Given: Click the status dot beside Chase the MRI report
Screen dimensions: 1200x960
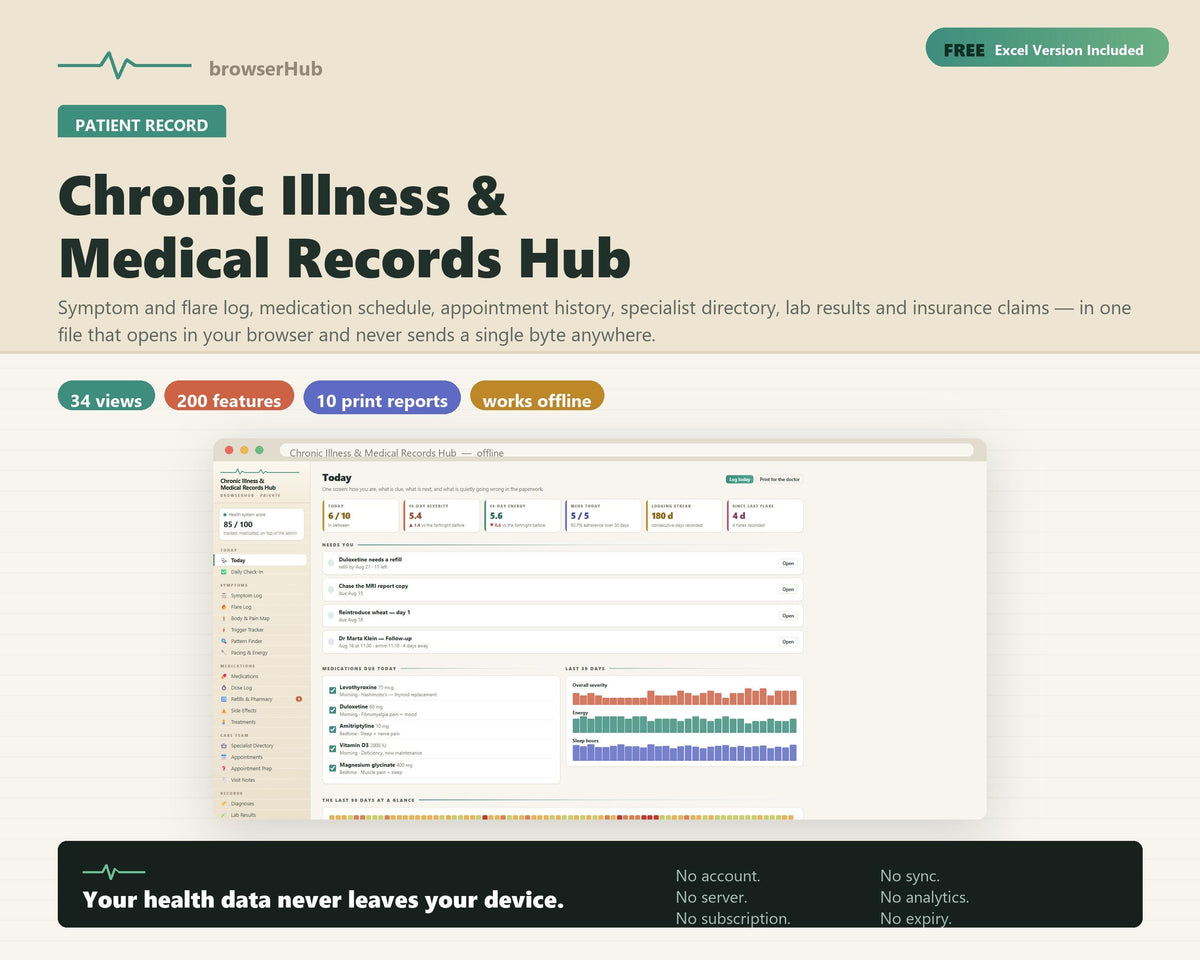Looking at the screenshot, I should pos(331,589).
